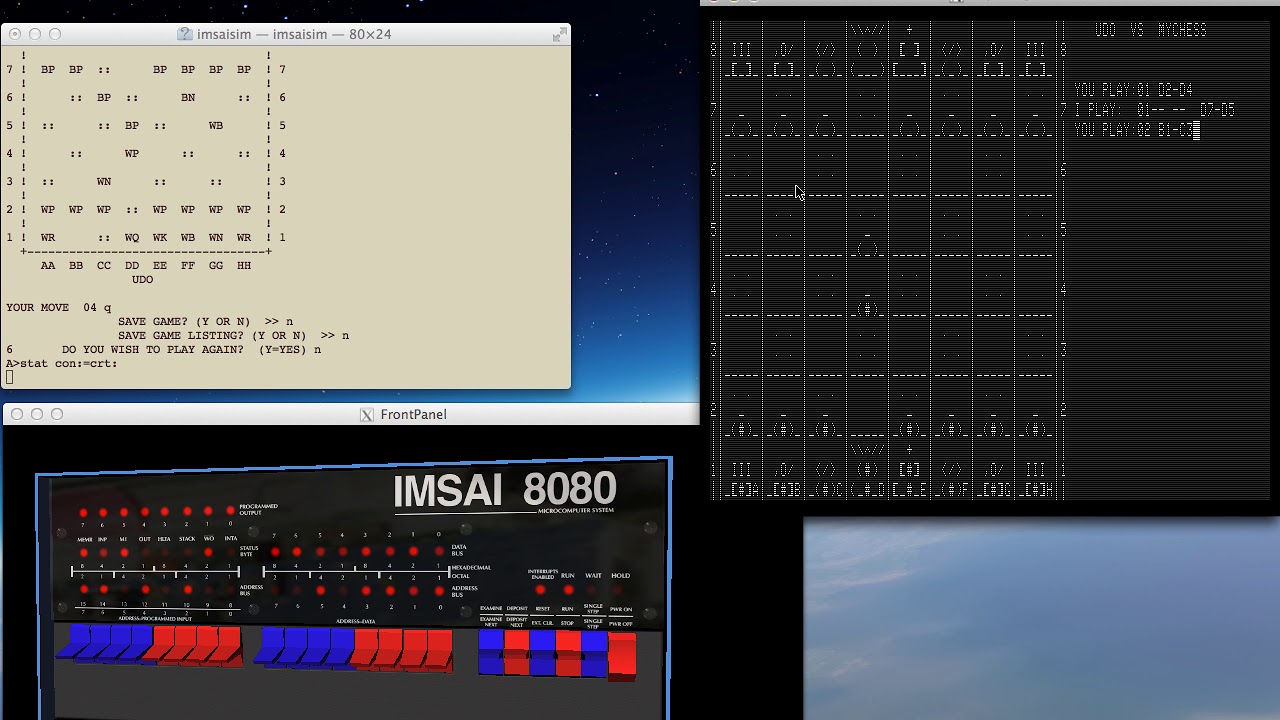Flip red address-data switch 2
The width and height of the screenshot is (1280, 720).
pos(388,650)
